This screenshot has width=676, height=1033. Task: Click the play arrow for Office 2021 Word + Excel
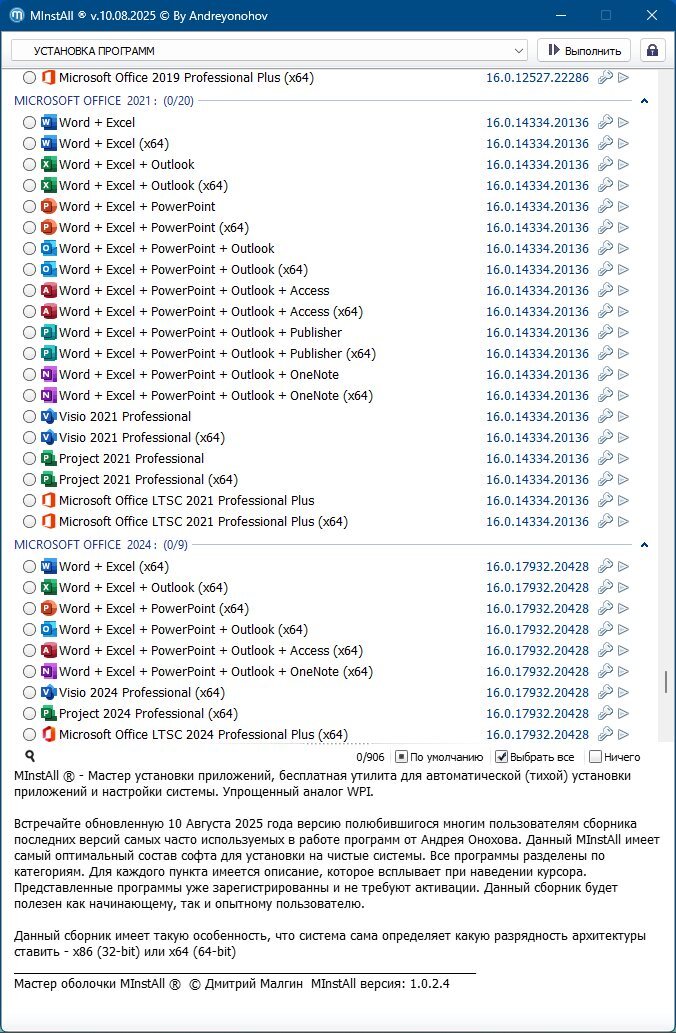pos(623,123)
